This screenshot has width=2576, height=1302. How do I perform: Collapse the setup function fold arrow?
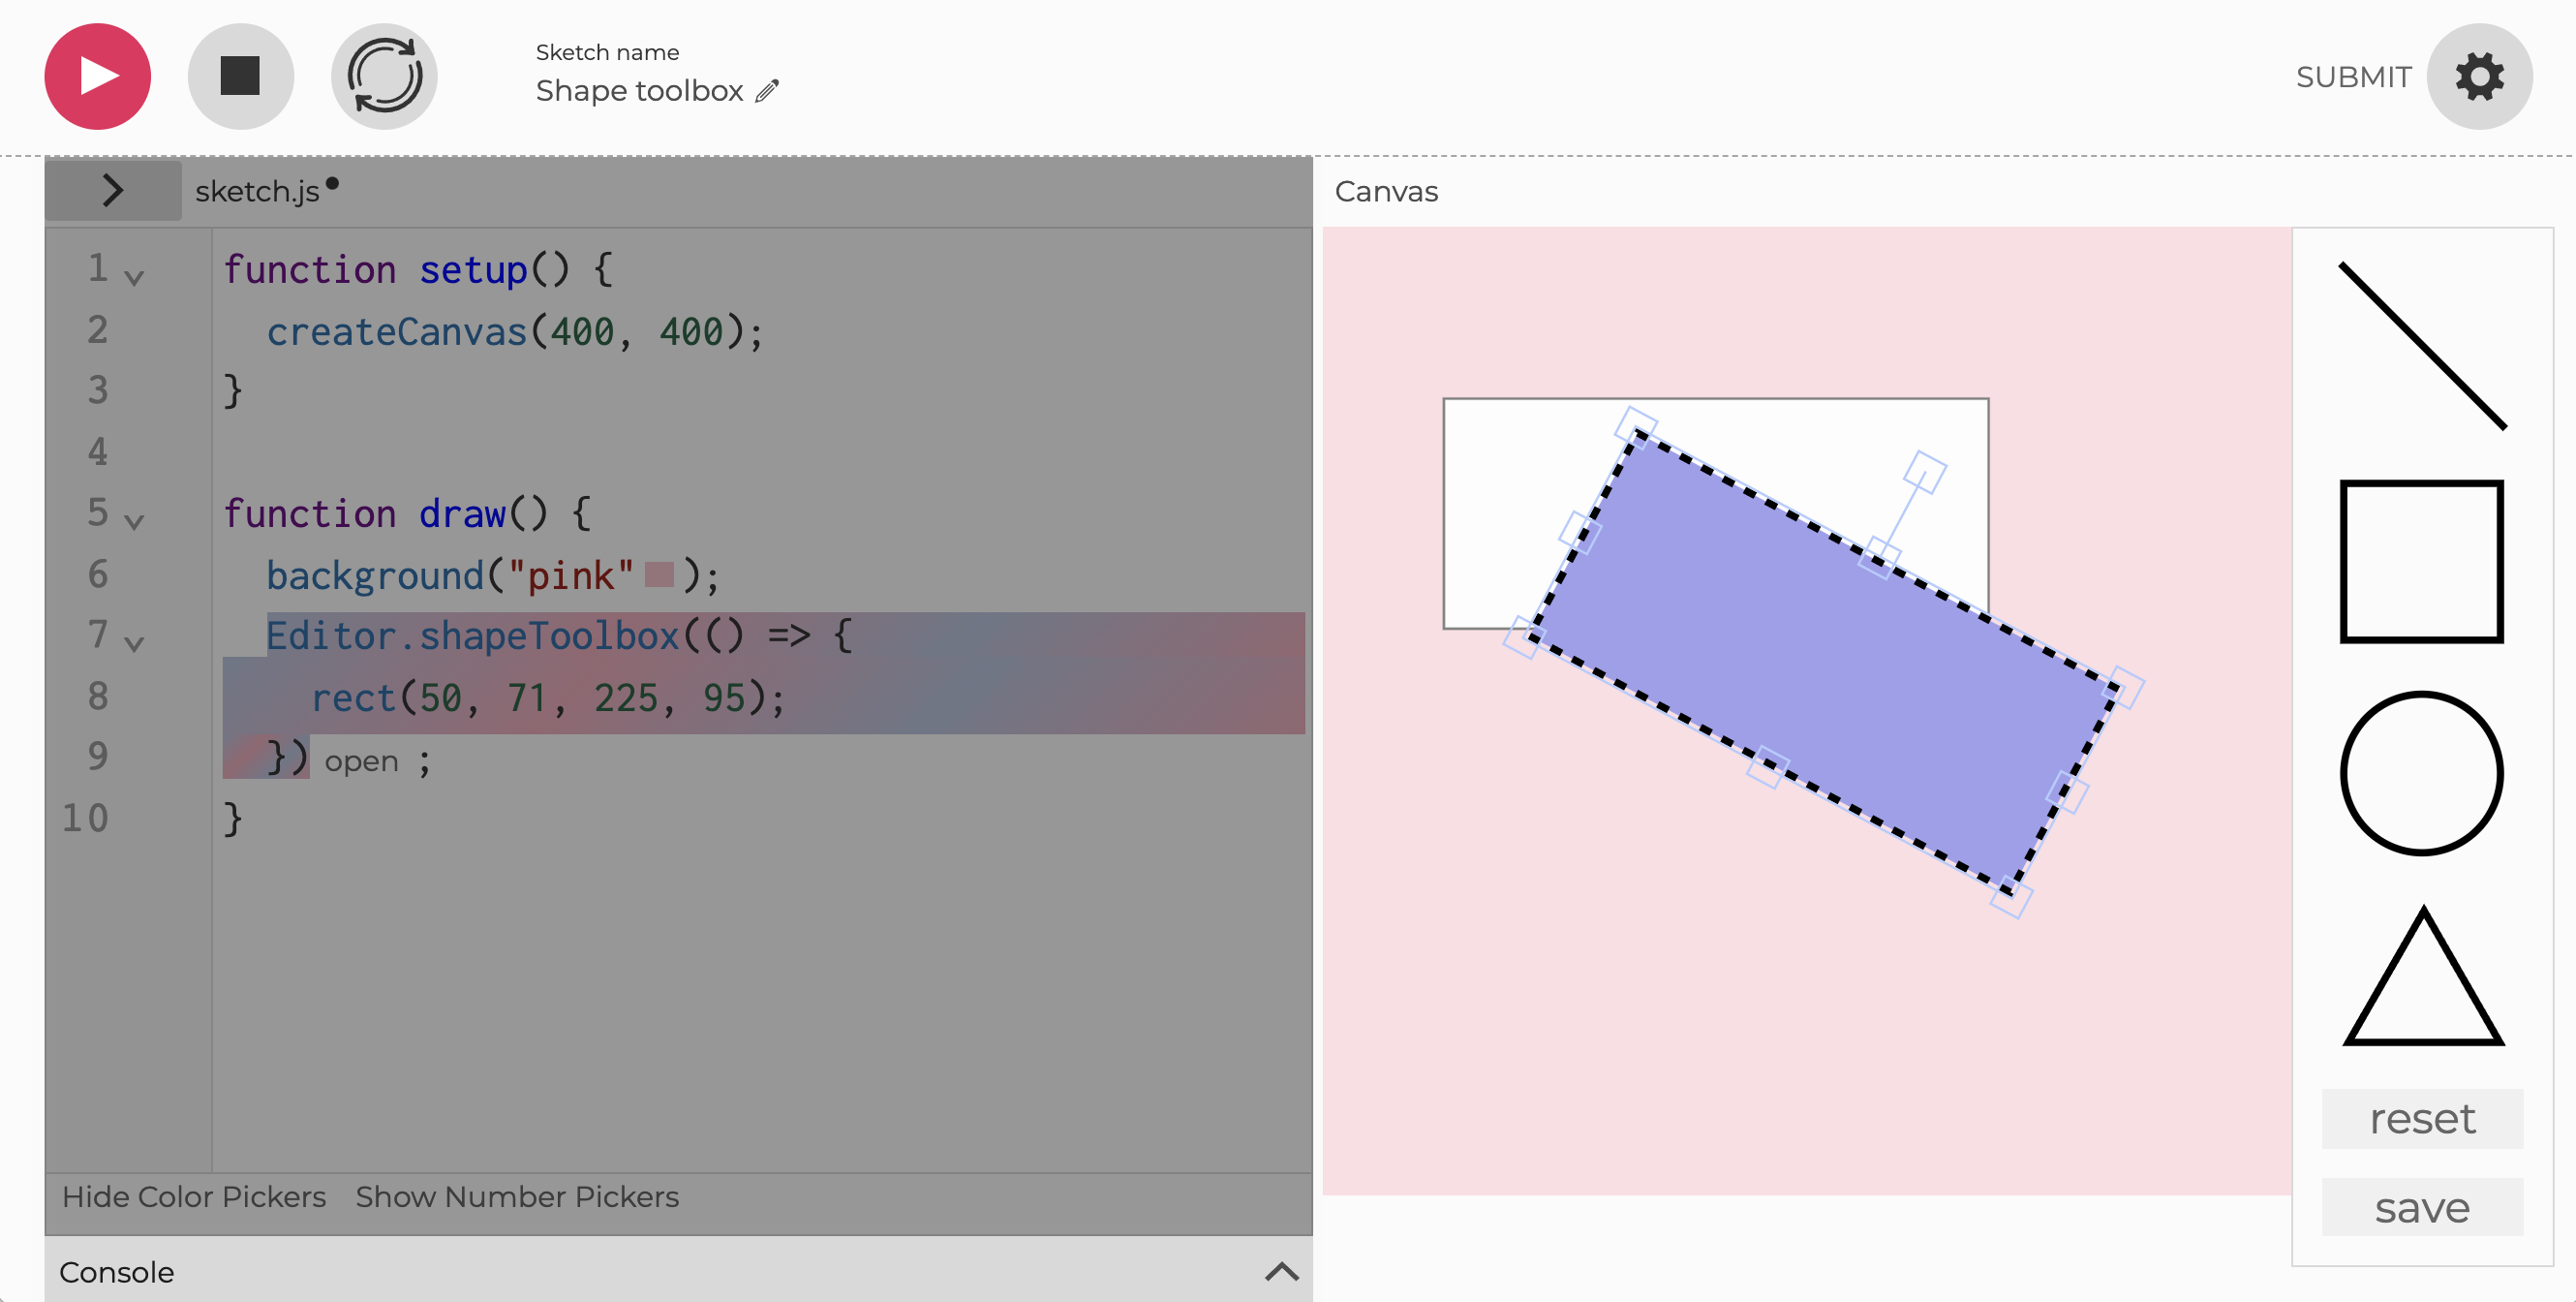134,277
